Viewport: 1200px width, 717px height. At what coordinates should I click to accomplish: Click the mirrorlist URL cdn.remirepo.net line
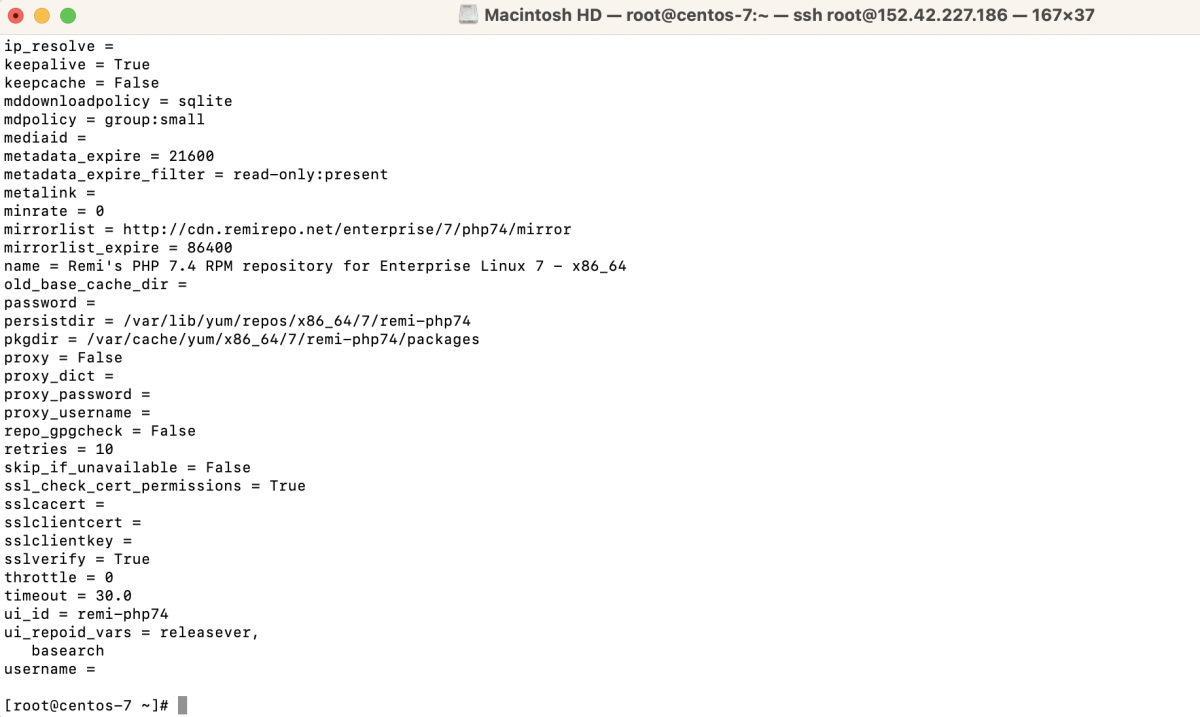[288, 229]
